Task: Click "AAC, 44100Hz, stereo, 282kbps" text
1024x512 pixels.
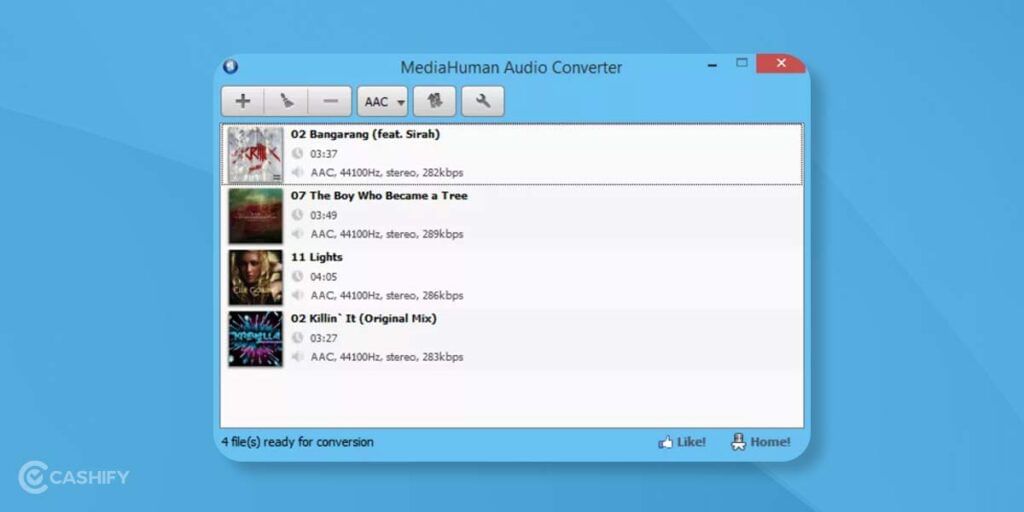Action: (387, 173)
